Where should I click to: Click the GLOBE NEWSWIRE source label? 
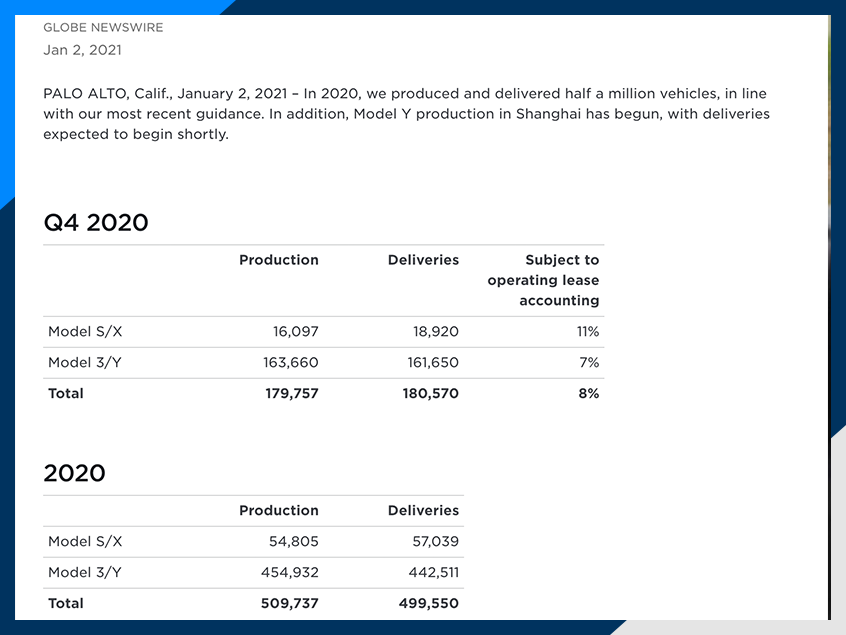(x=103, y=28)
